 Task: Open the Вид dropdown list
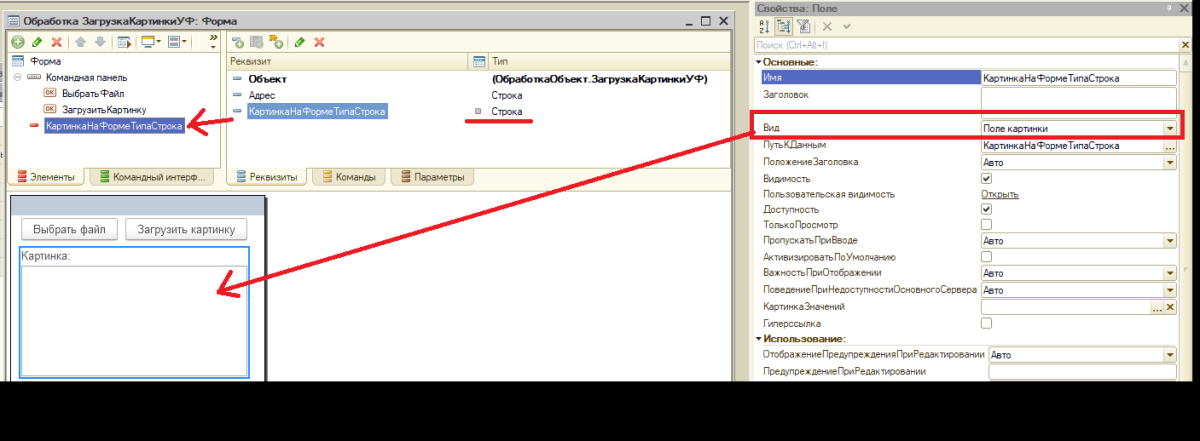point(1169,129)
